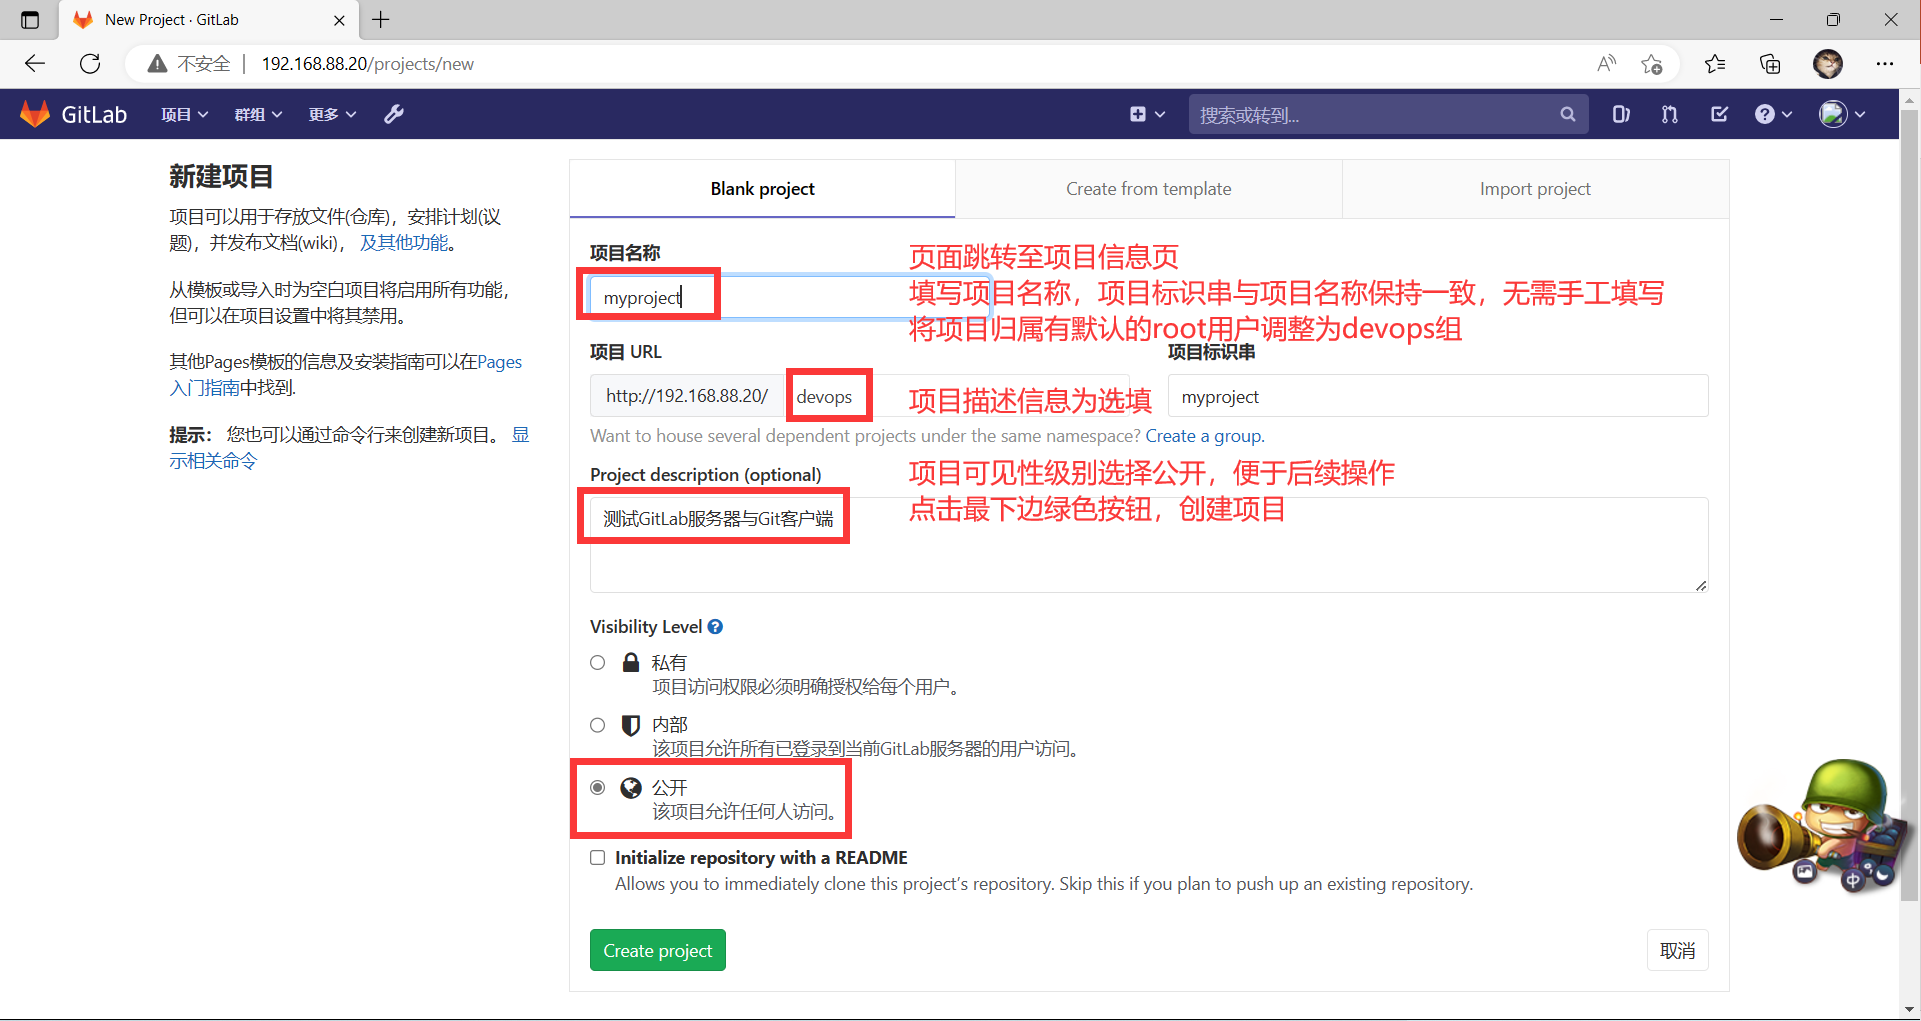
Task: Click the browser address bar URL
Action: 368,64
